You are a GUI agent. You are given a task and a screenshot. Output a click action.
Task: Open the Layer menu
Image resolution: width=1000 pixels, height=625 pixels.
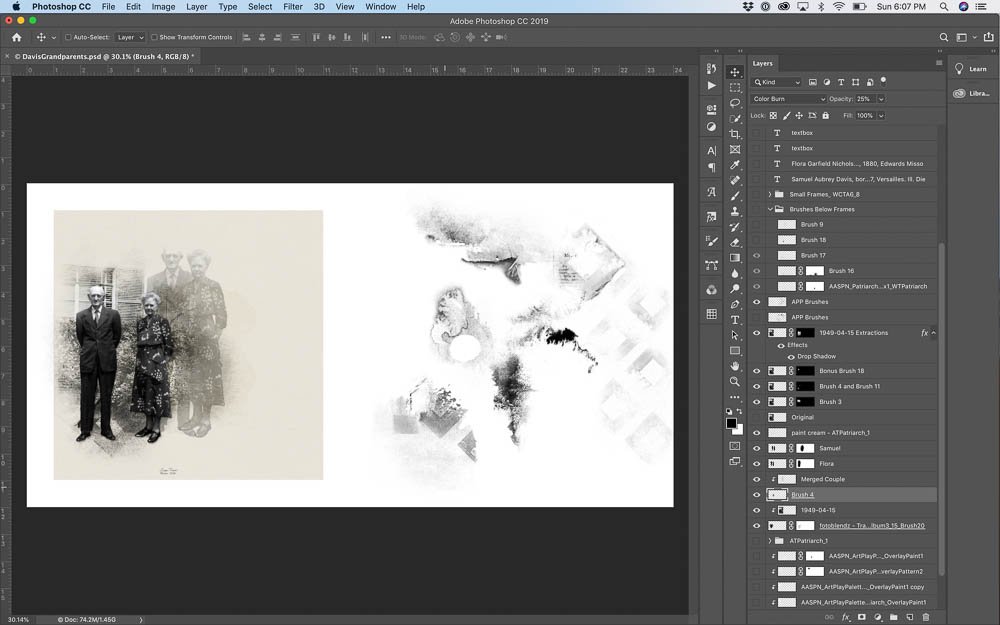196,6
